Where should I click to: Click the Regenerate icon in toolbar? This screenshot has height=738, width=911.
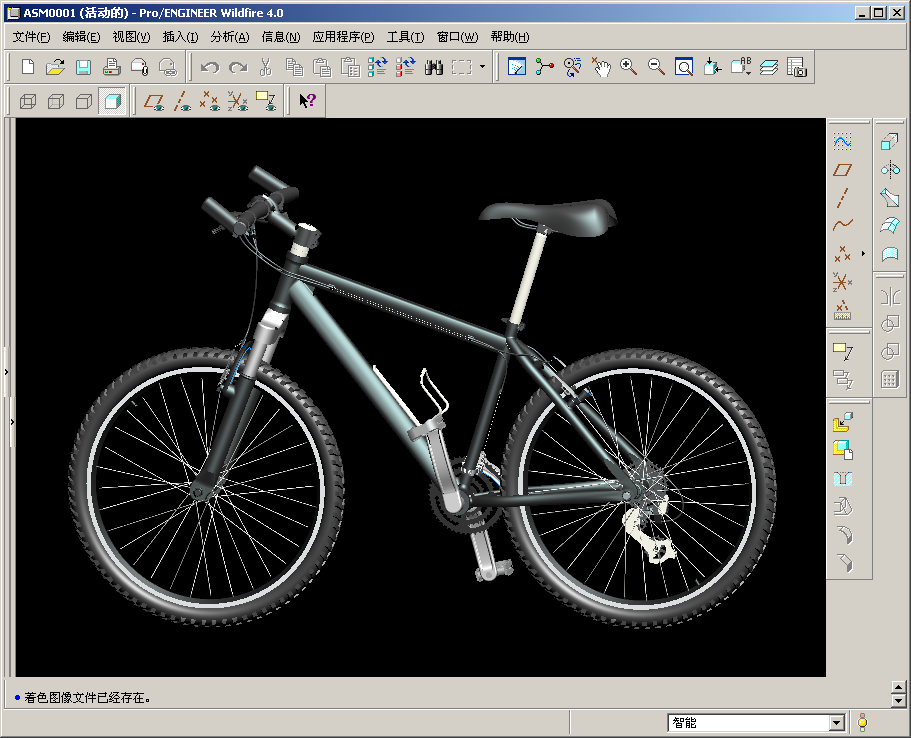377,67
